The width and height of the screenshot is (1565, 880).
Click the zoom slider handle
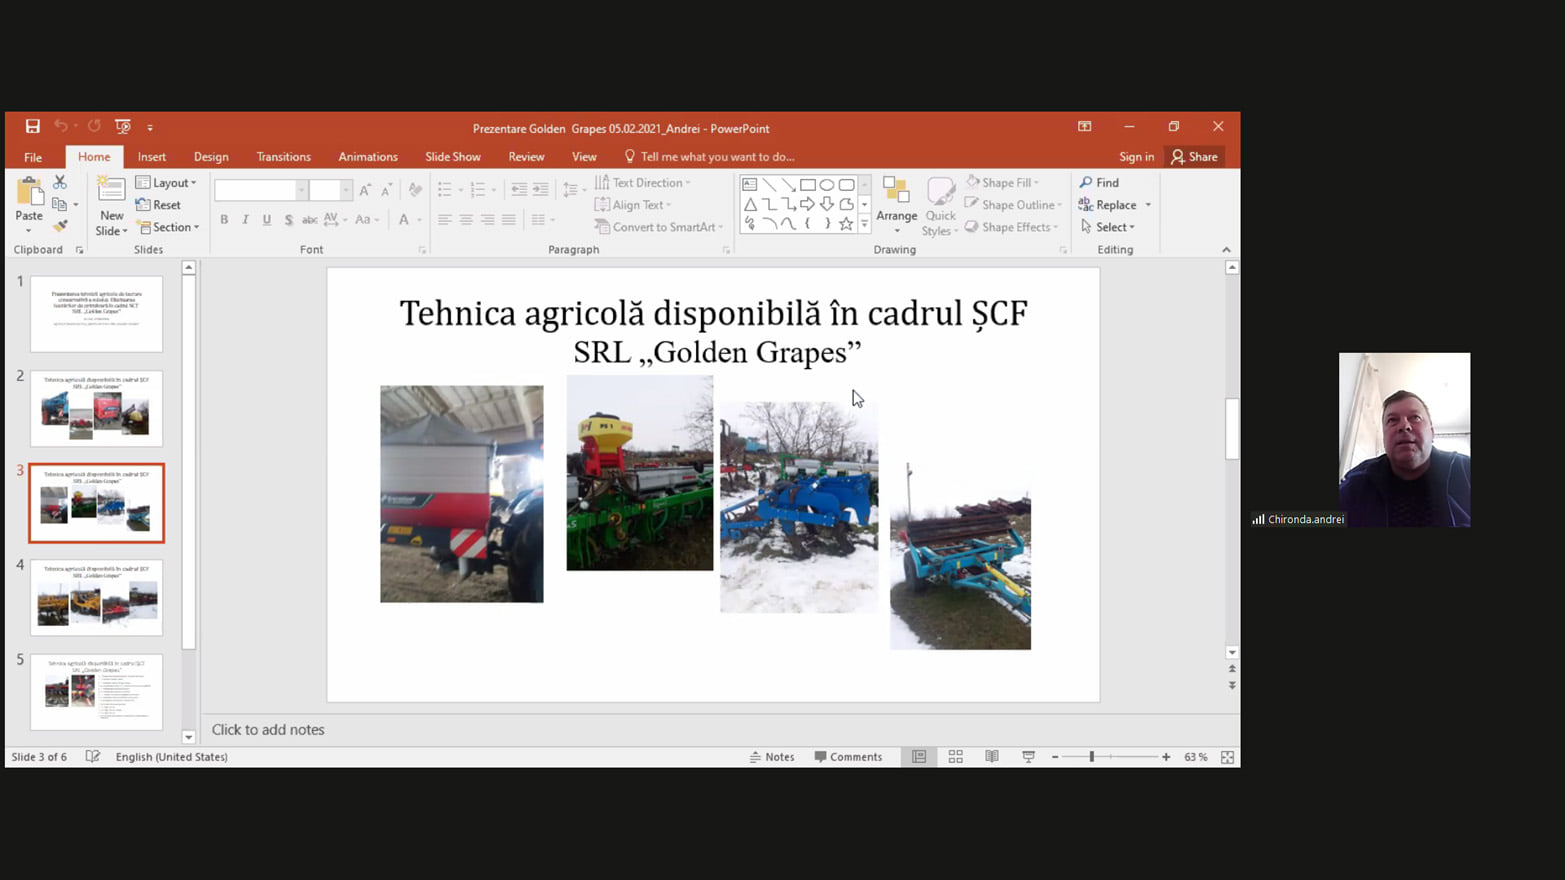1092,757
